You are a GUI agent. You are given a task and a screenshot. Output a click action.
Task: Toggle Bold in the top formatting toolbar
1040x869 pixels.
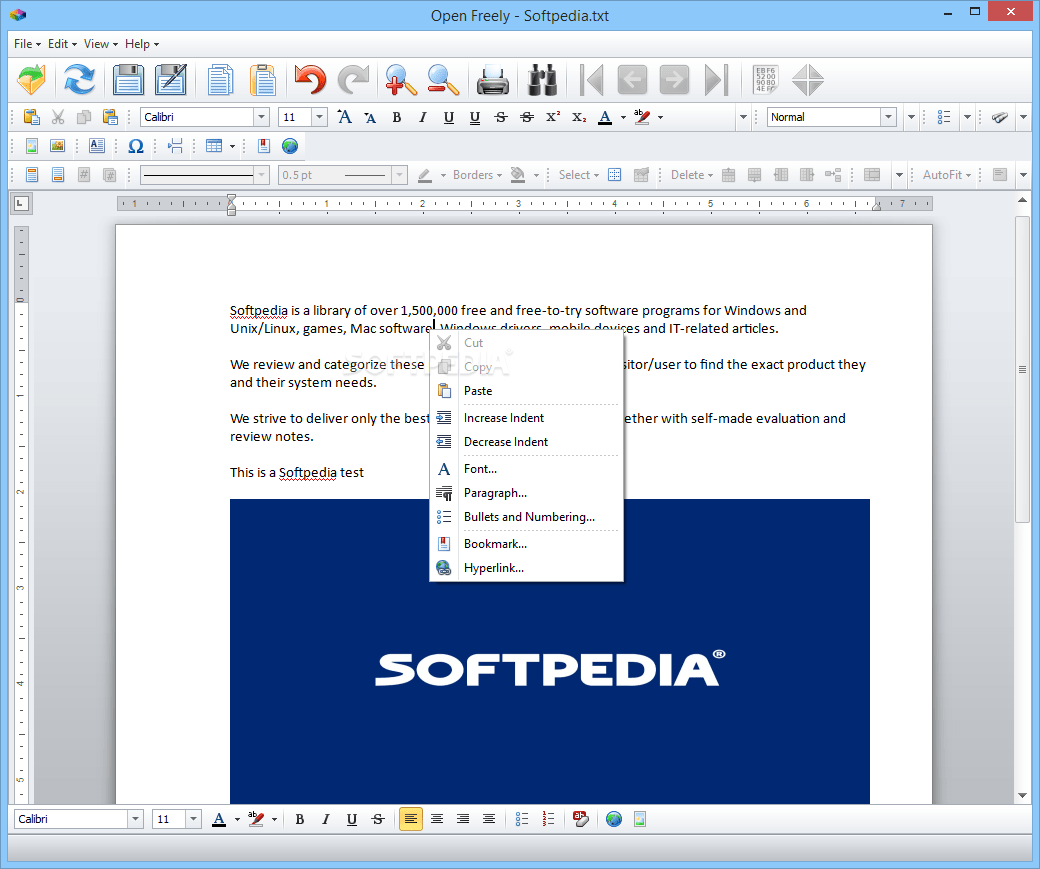(x=397, y=117)
